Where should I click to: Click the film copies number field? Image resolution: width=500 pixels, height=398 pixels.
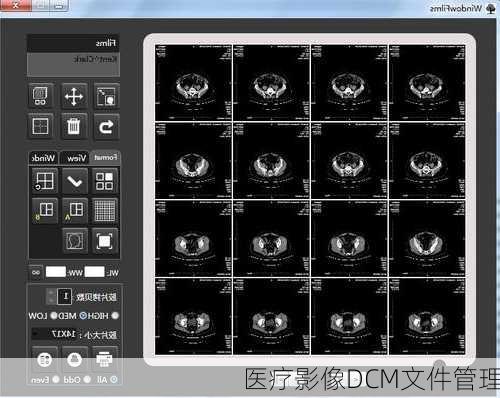(64, 296)
